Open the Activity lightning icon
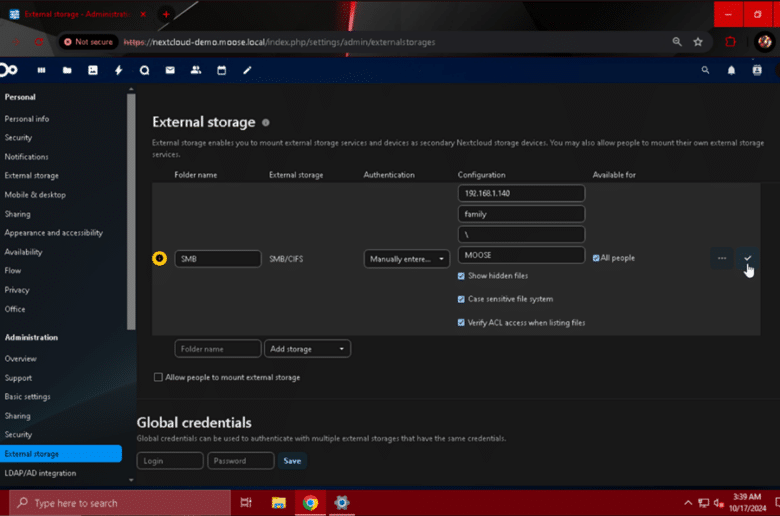The height and width of the screenshot is (516, 780). (x=118, y=70)
